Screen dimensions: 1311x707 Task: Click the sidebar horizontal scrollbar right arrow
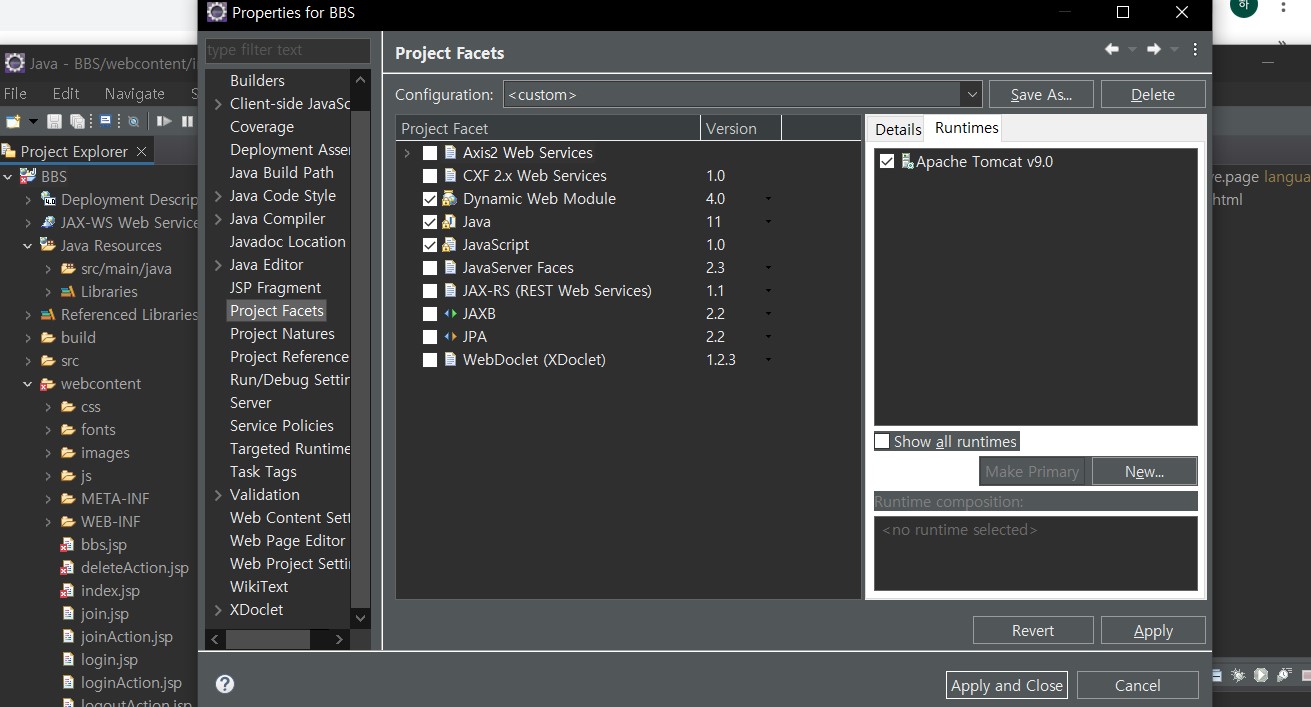(x=340, y=639)
